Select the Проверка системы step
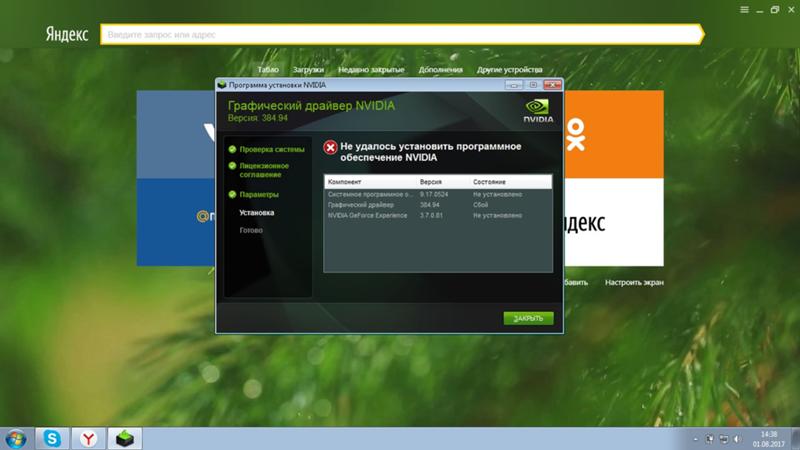This screenshot has width=800, height=450. click(272, 149)
